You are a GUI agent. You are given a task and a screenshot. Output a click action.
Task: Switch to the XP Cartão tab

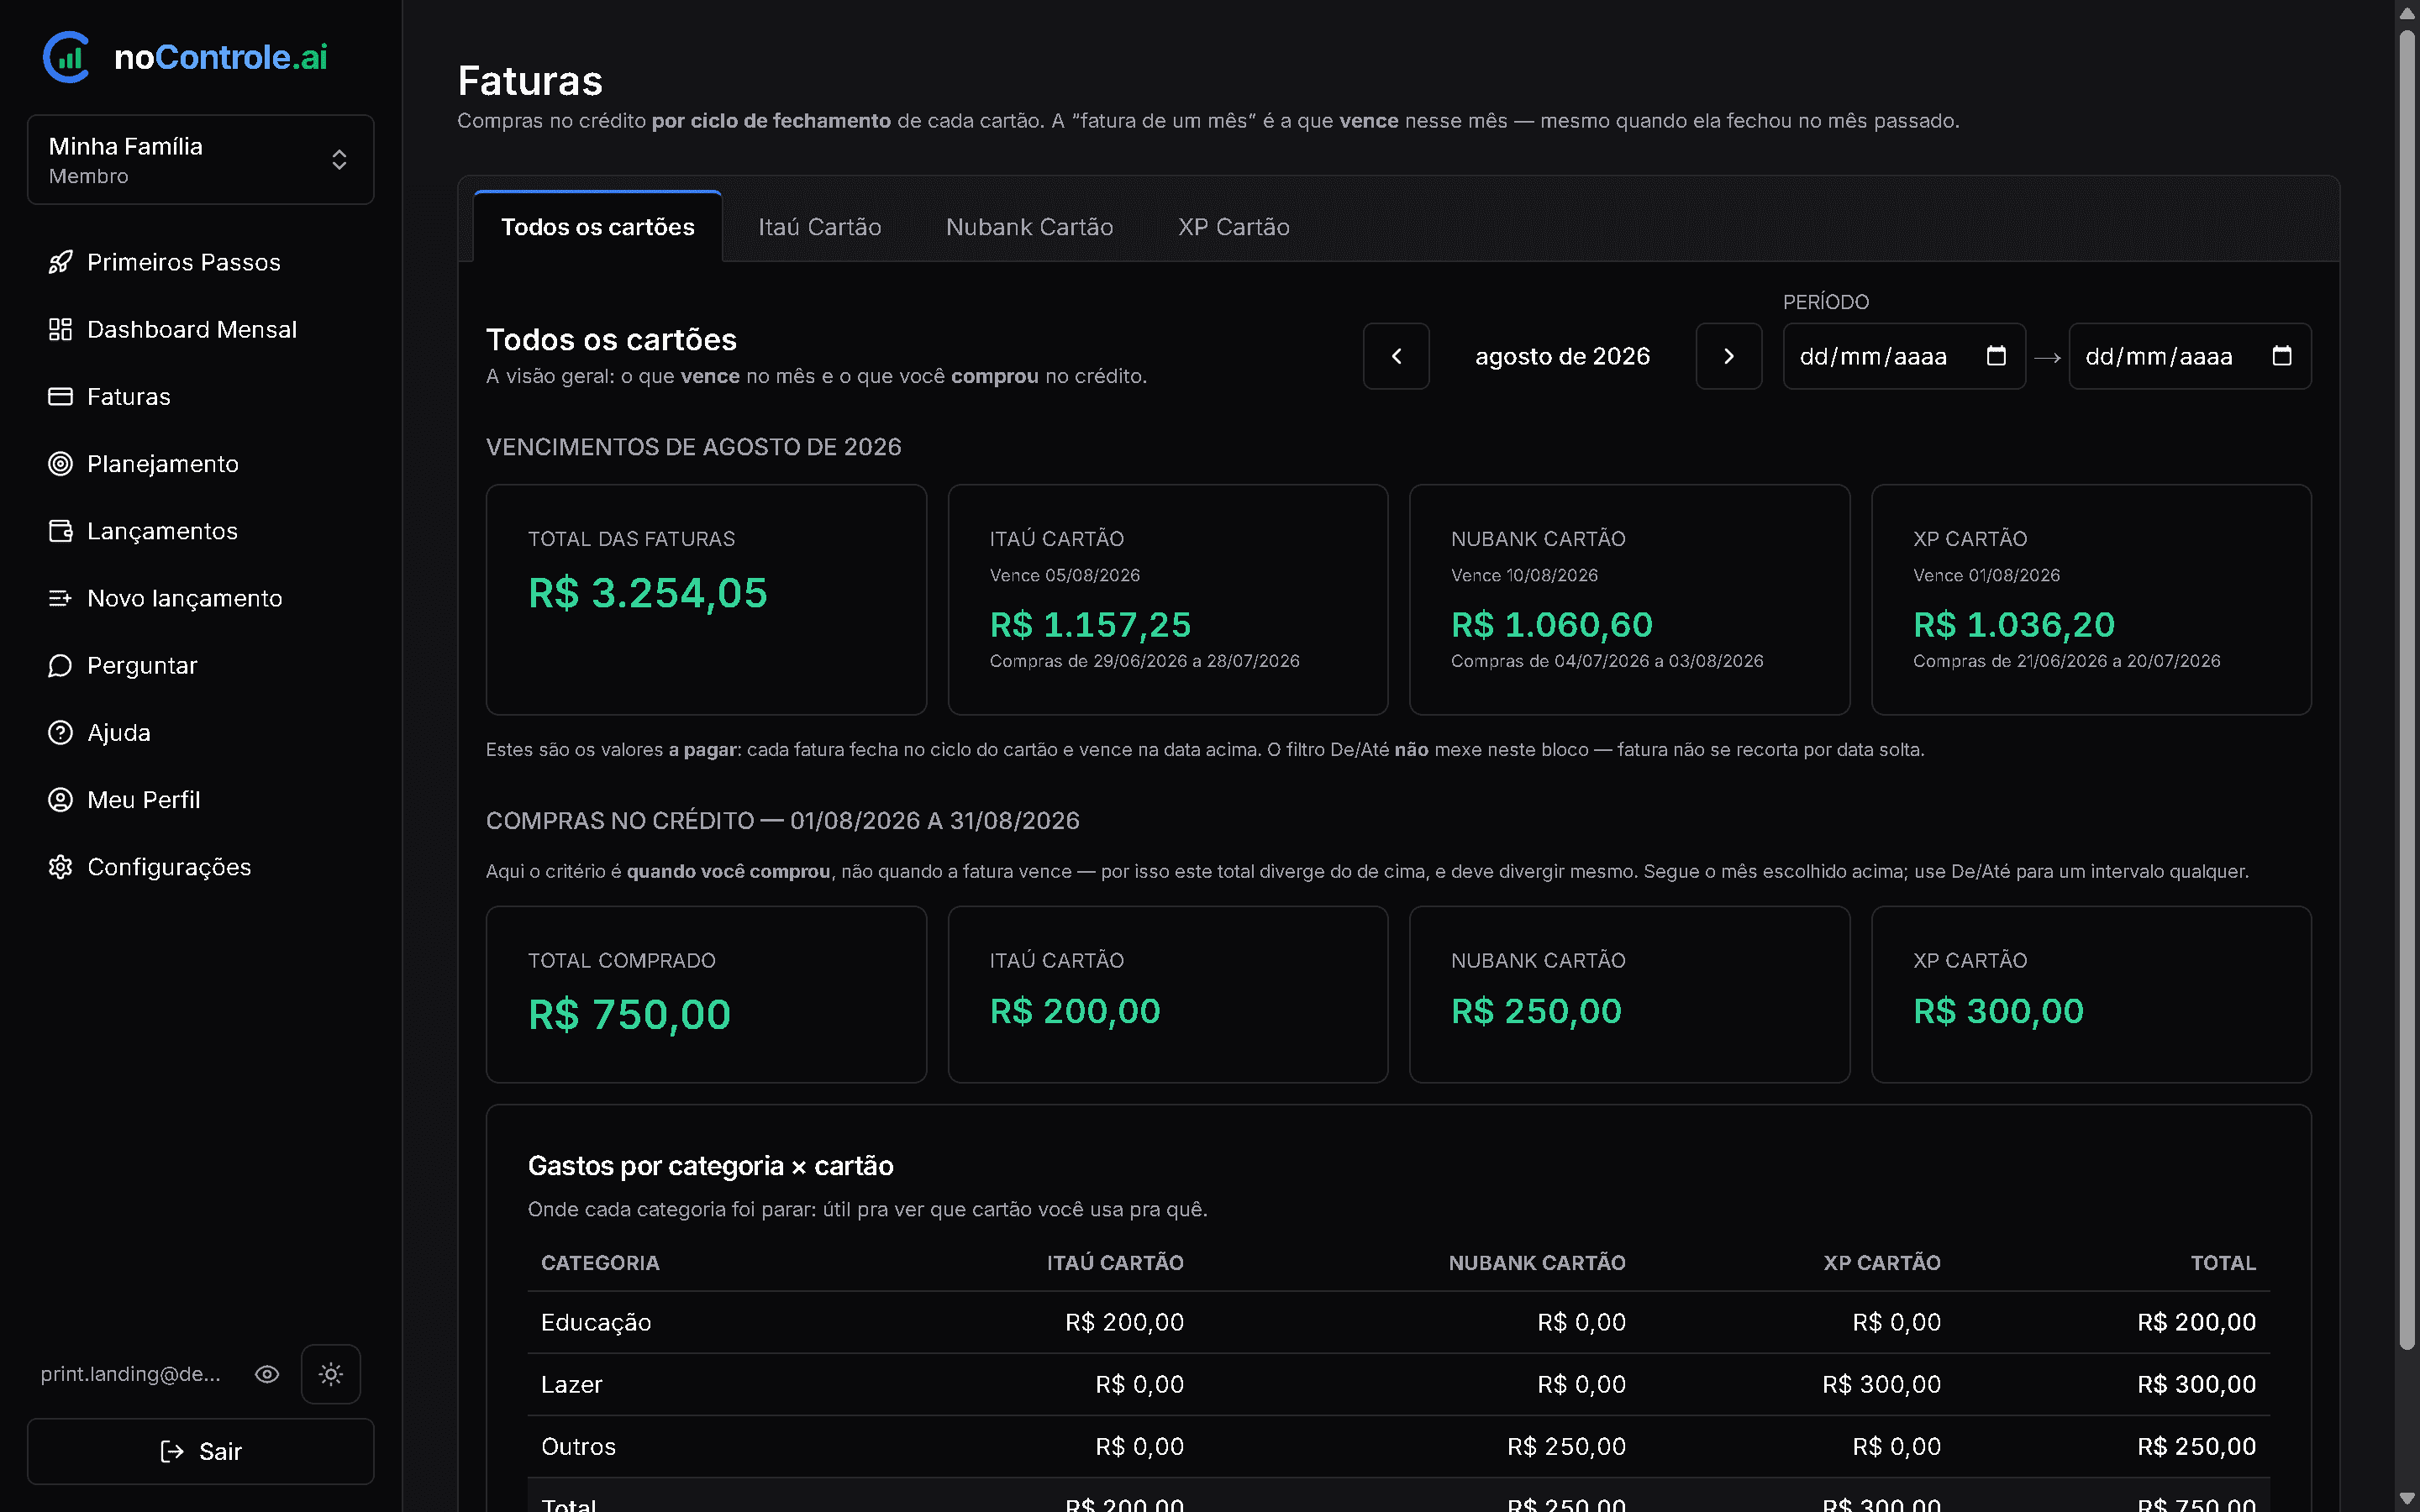tap(1234, 227)
